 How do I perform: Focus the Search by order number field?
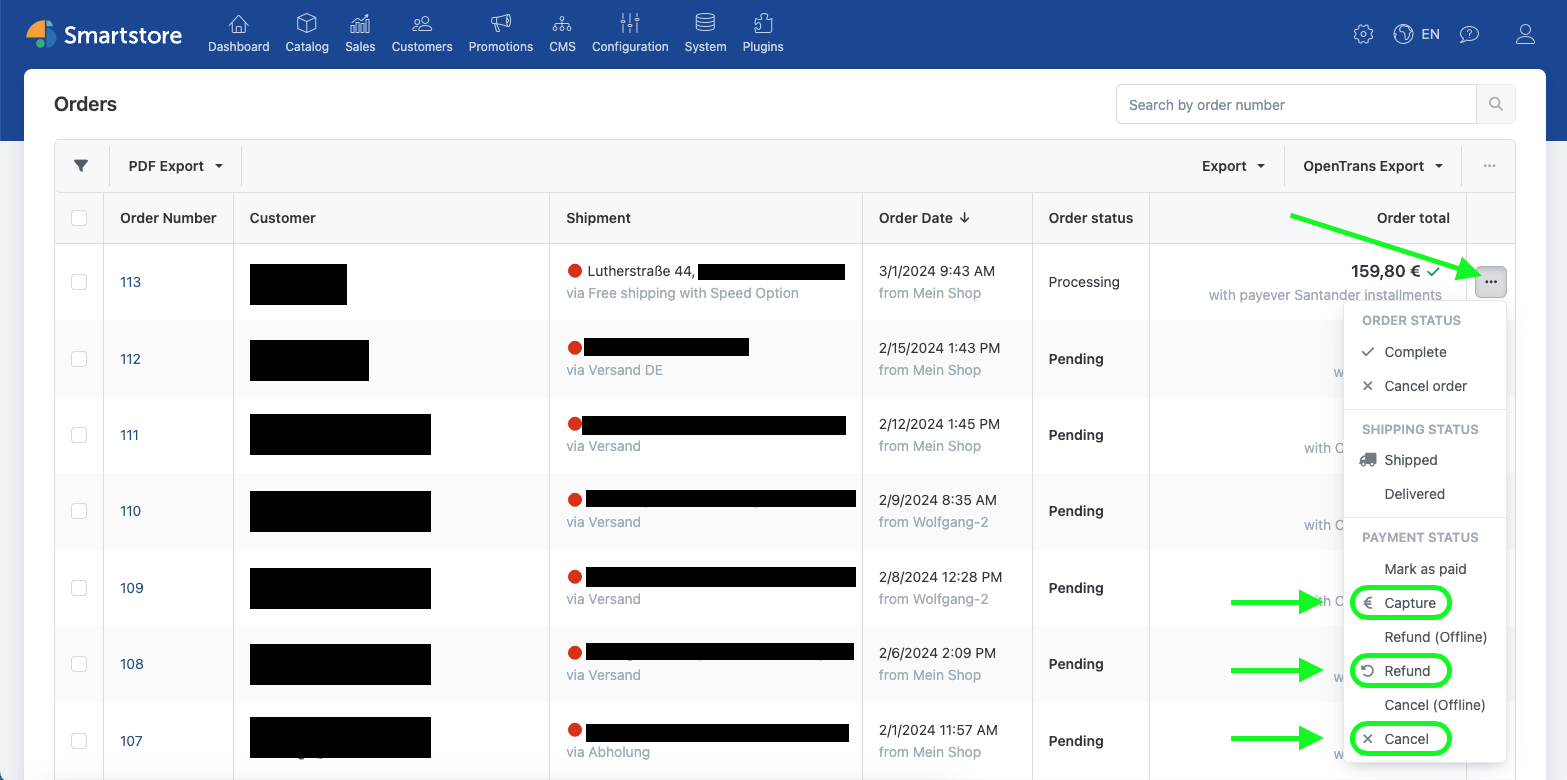(1296, 104)
